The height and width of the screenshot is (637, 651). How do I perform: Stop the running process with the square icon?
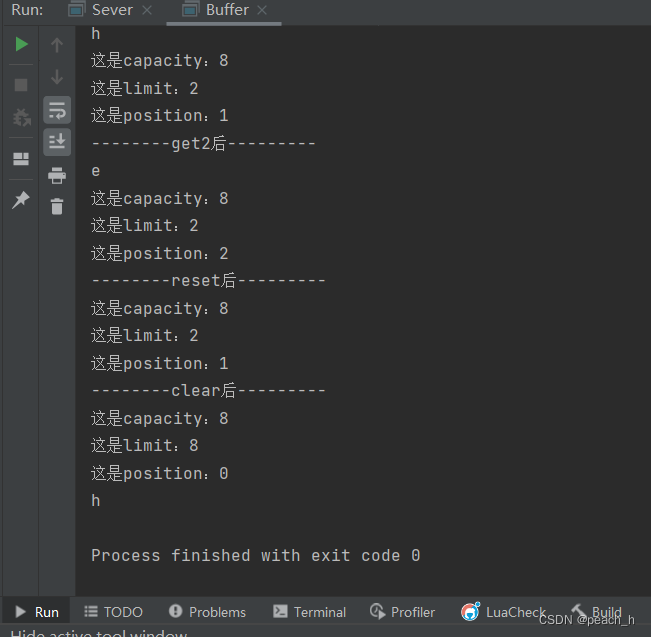pyautogui.click(x=21, y=85)
